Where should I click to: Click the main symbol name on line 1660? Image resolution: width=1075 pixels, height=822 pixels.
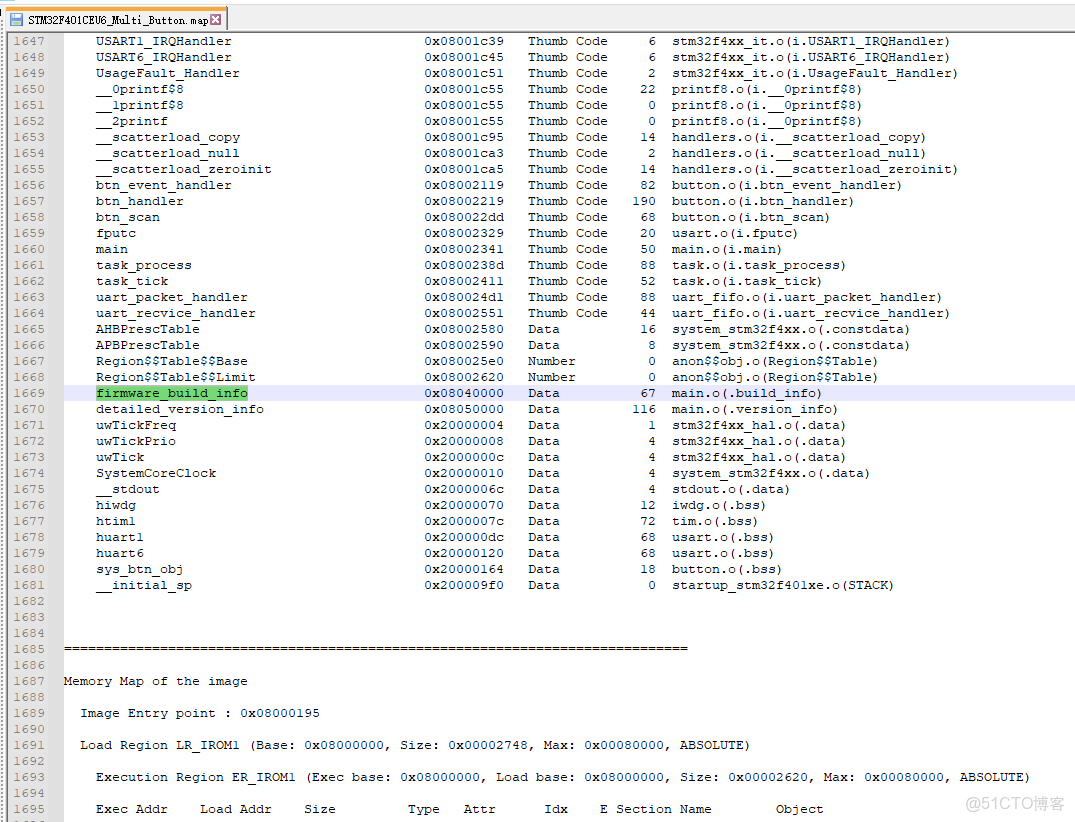112,250
